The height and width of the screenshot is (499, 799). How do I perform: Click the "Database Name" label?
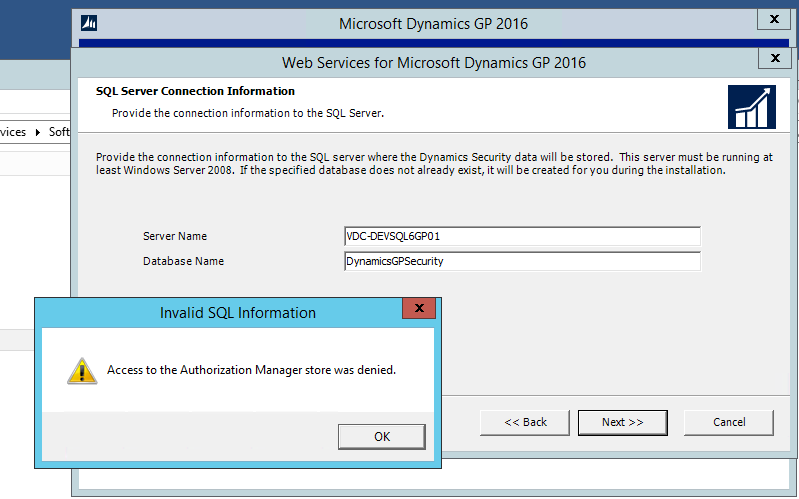point(183,261)
